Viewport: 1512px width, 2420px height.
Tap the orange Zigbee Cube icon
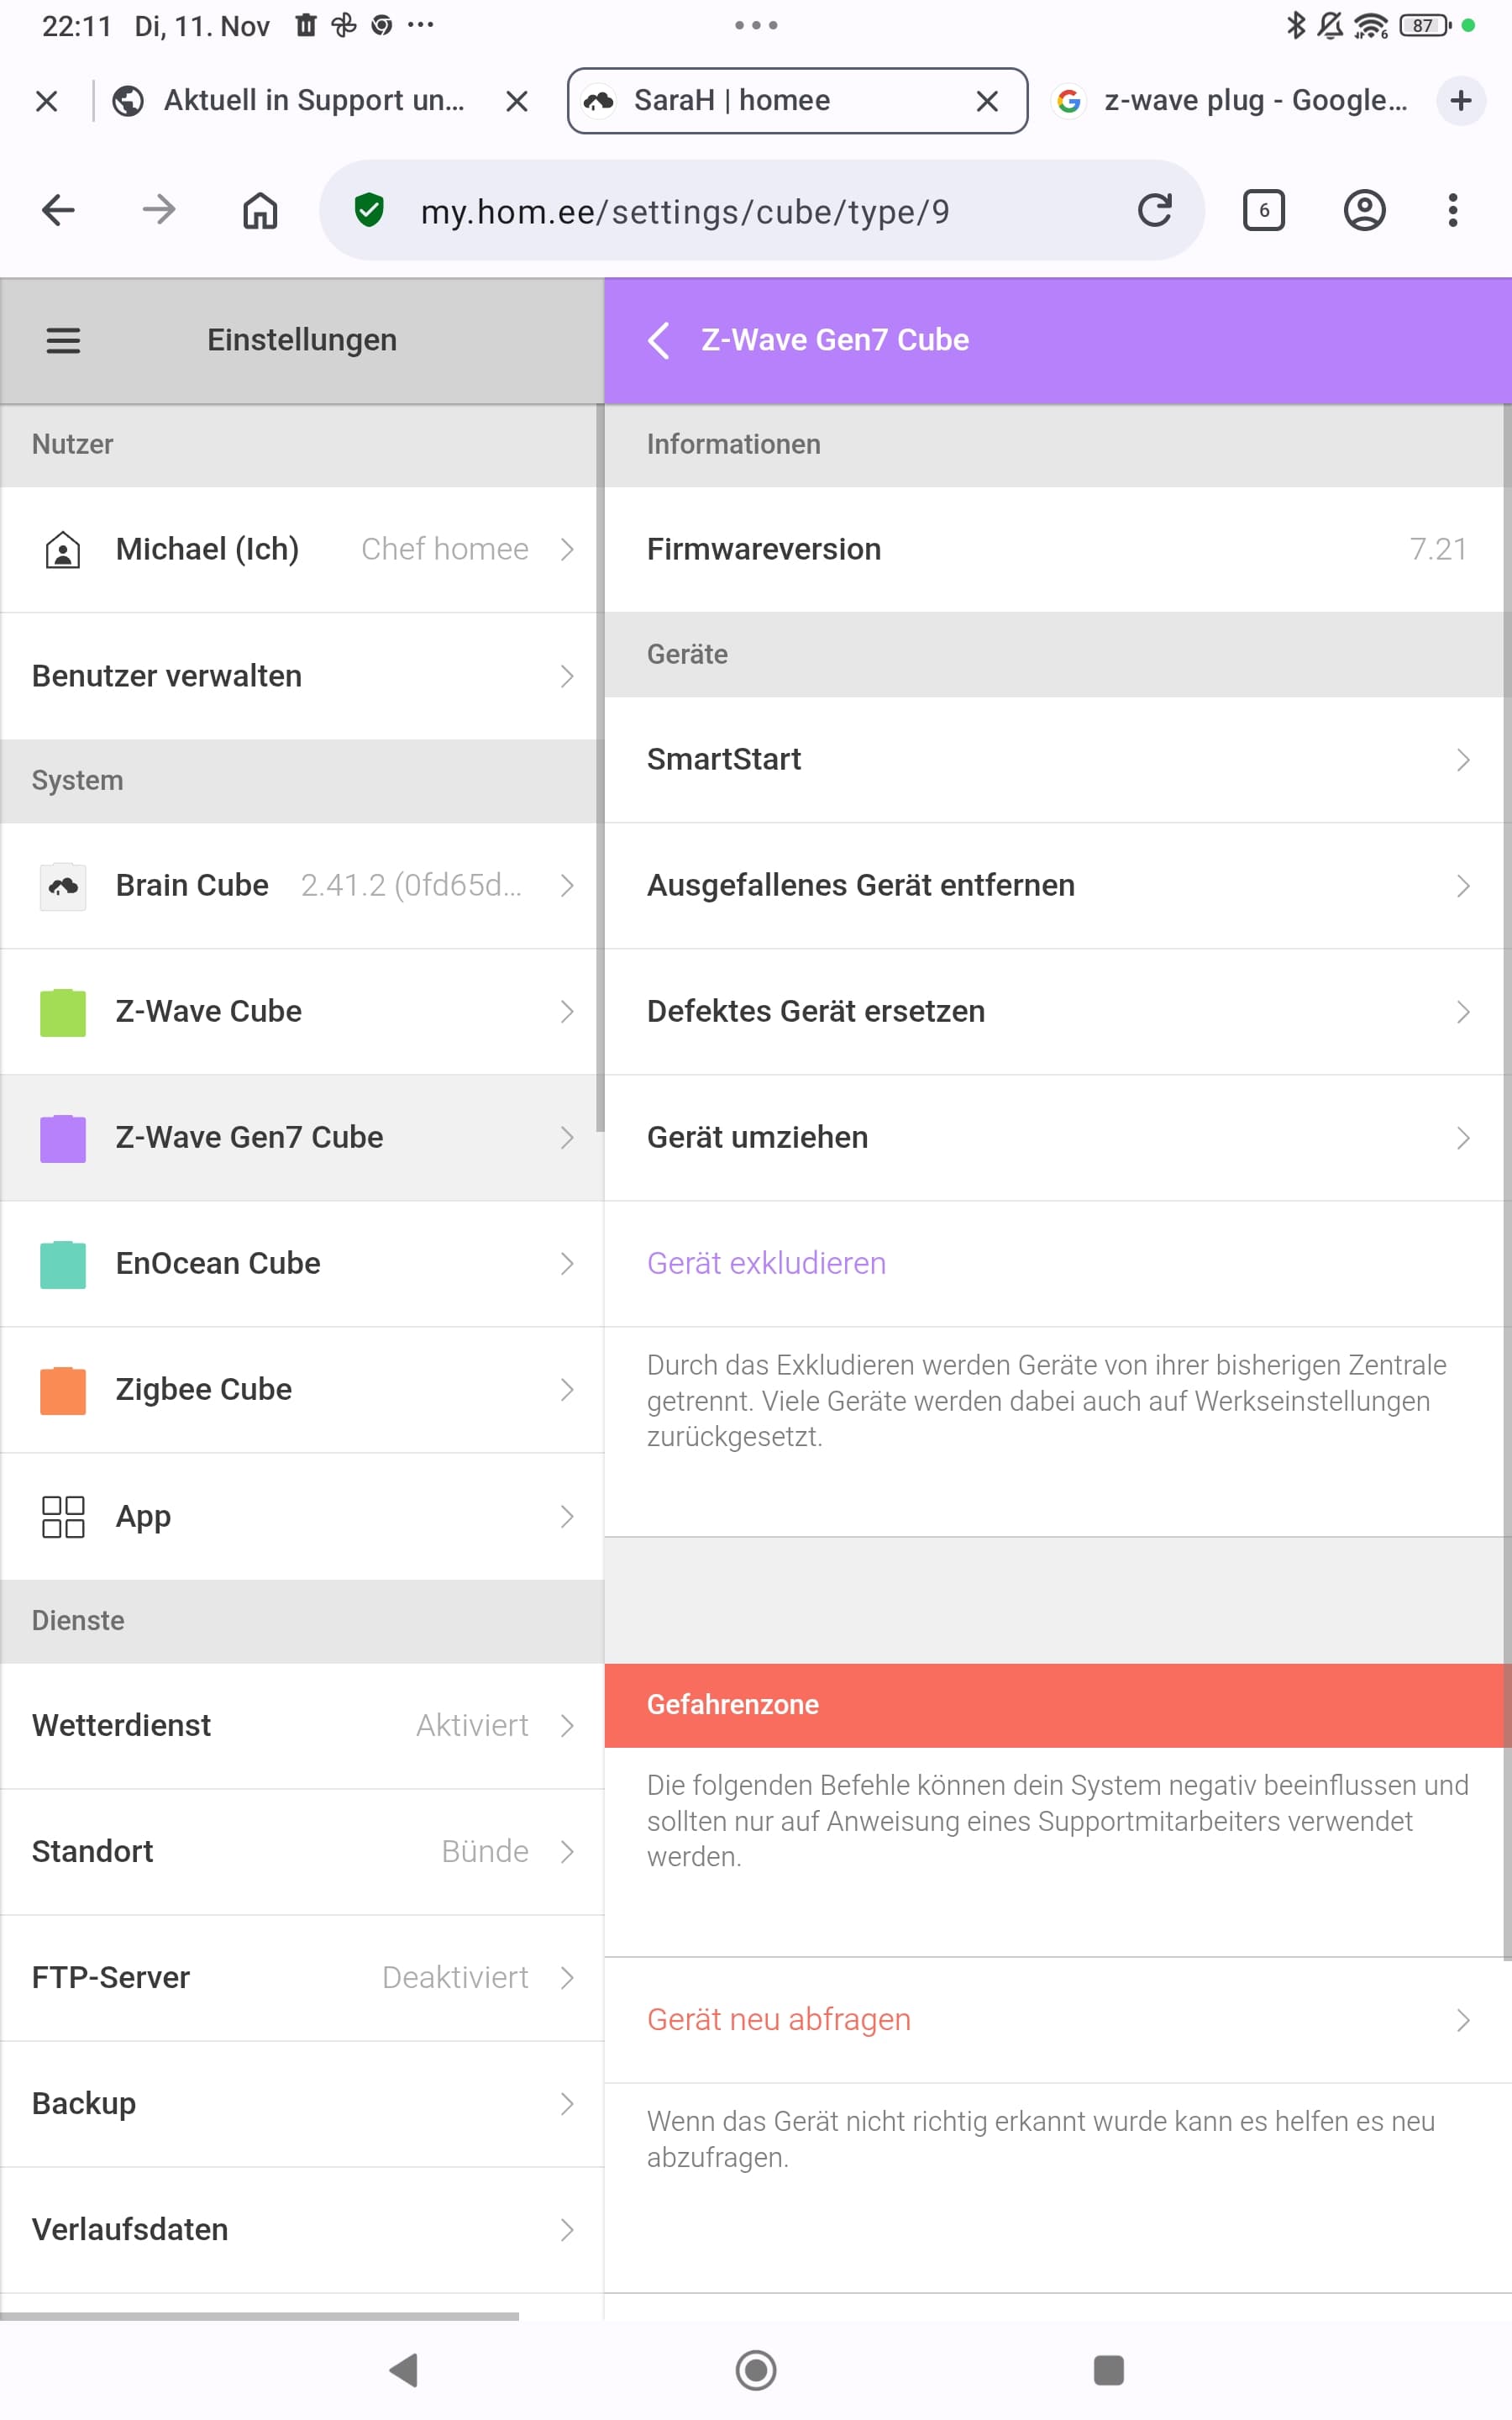pyautogui.click(x=63, y=1390)
